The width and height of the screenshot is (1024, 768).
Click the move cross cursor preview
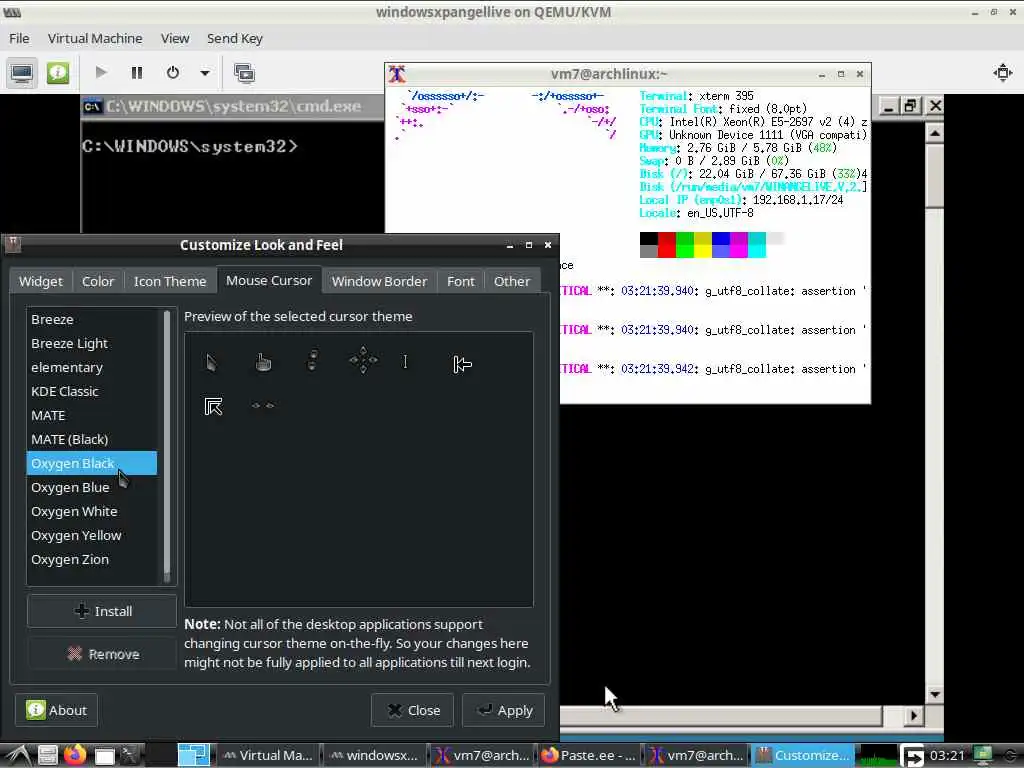pyautogui.click(x=363, y=360)
